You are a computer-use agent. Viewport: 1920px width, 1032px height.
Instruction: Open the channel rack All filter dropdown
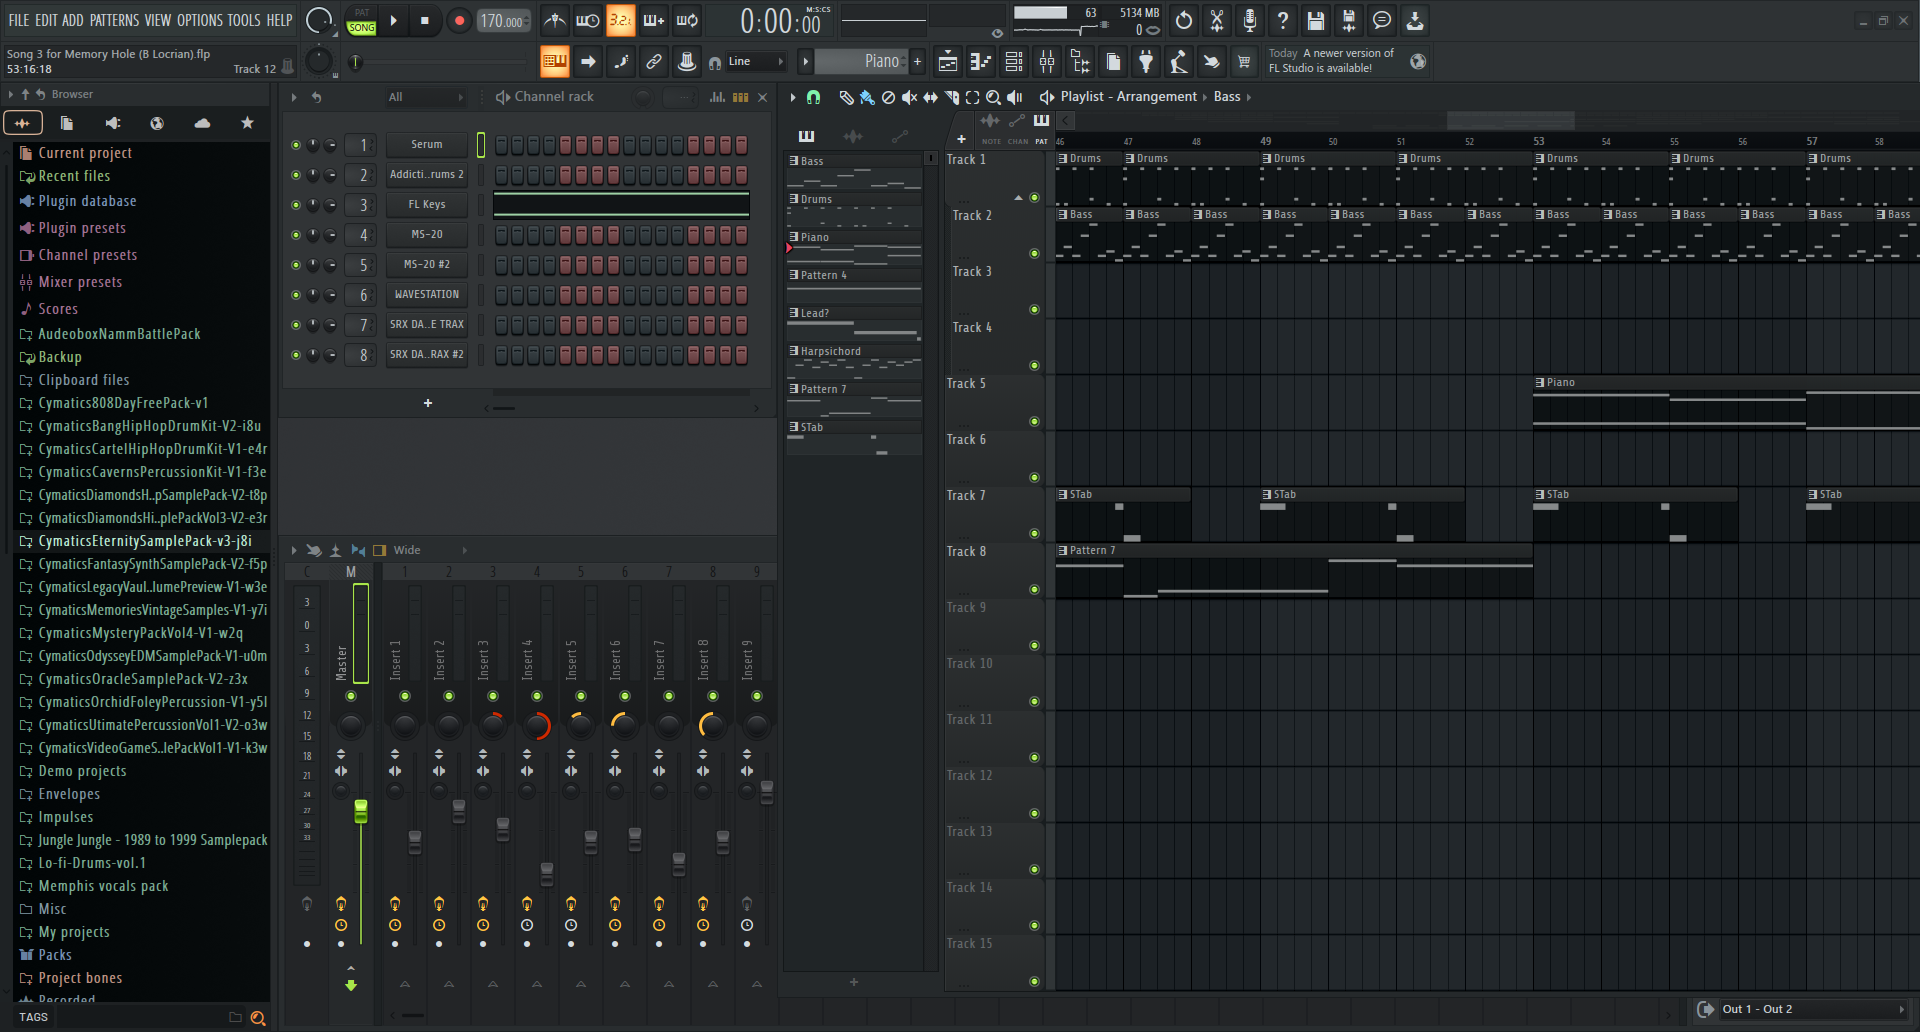click(x=425, y=97)
